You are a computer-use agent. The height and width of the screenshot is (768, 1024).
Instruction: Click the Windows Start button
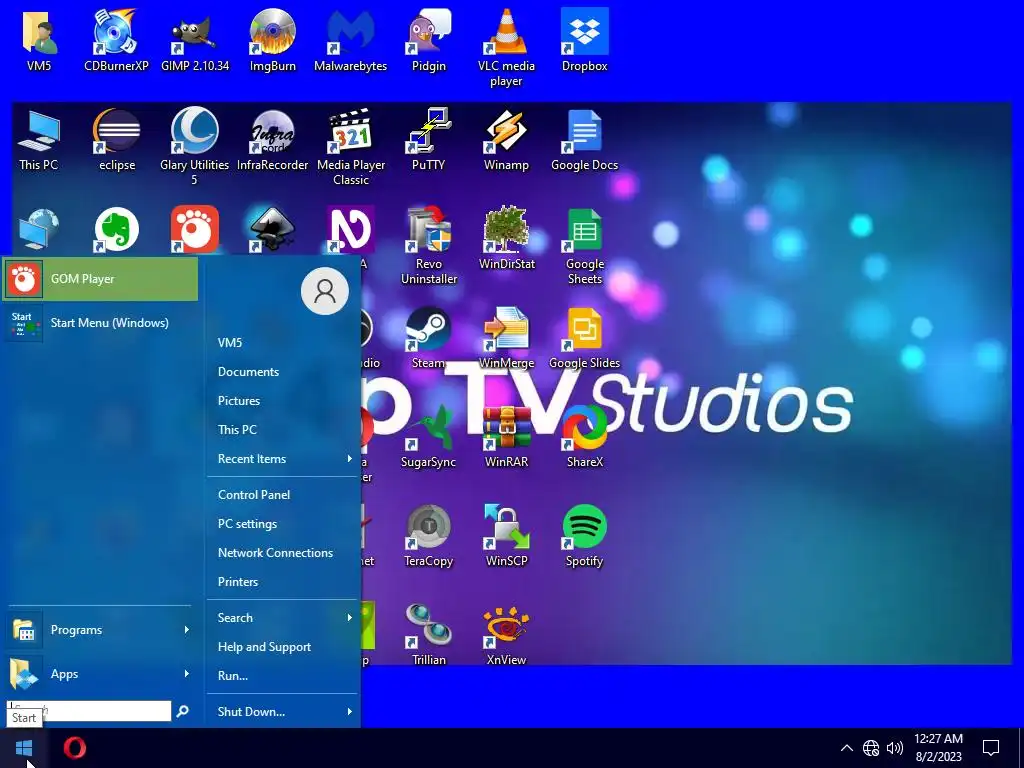click(x=24, y=748)
